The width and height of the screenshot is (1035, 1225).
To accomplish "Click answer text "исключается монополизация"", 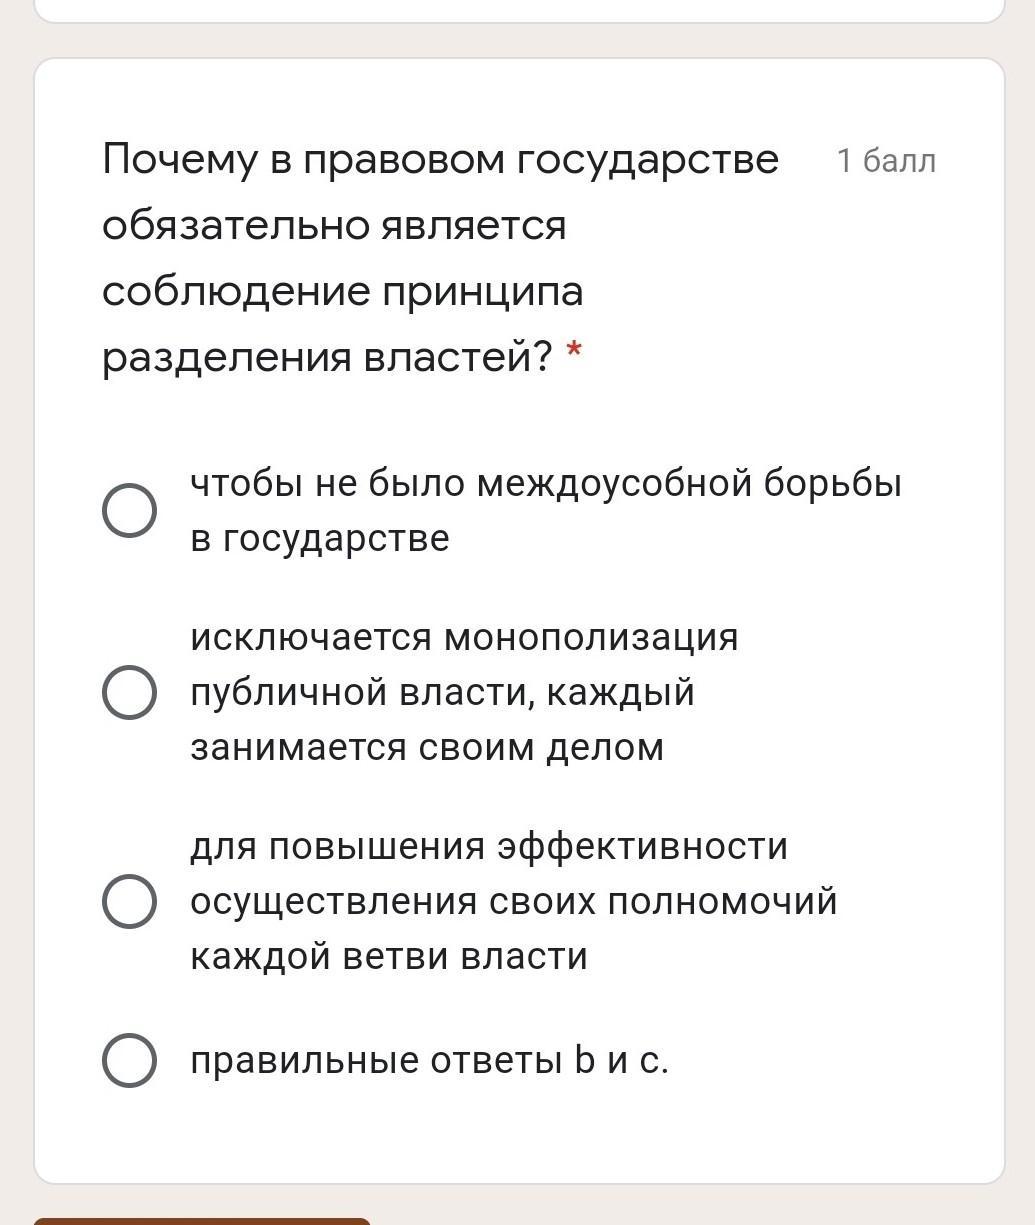I will point(464,637).
